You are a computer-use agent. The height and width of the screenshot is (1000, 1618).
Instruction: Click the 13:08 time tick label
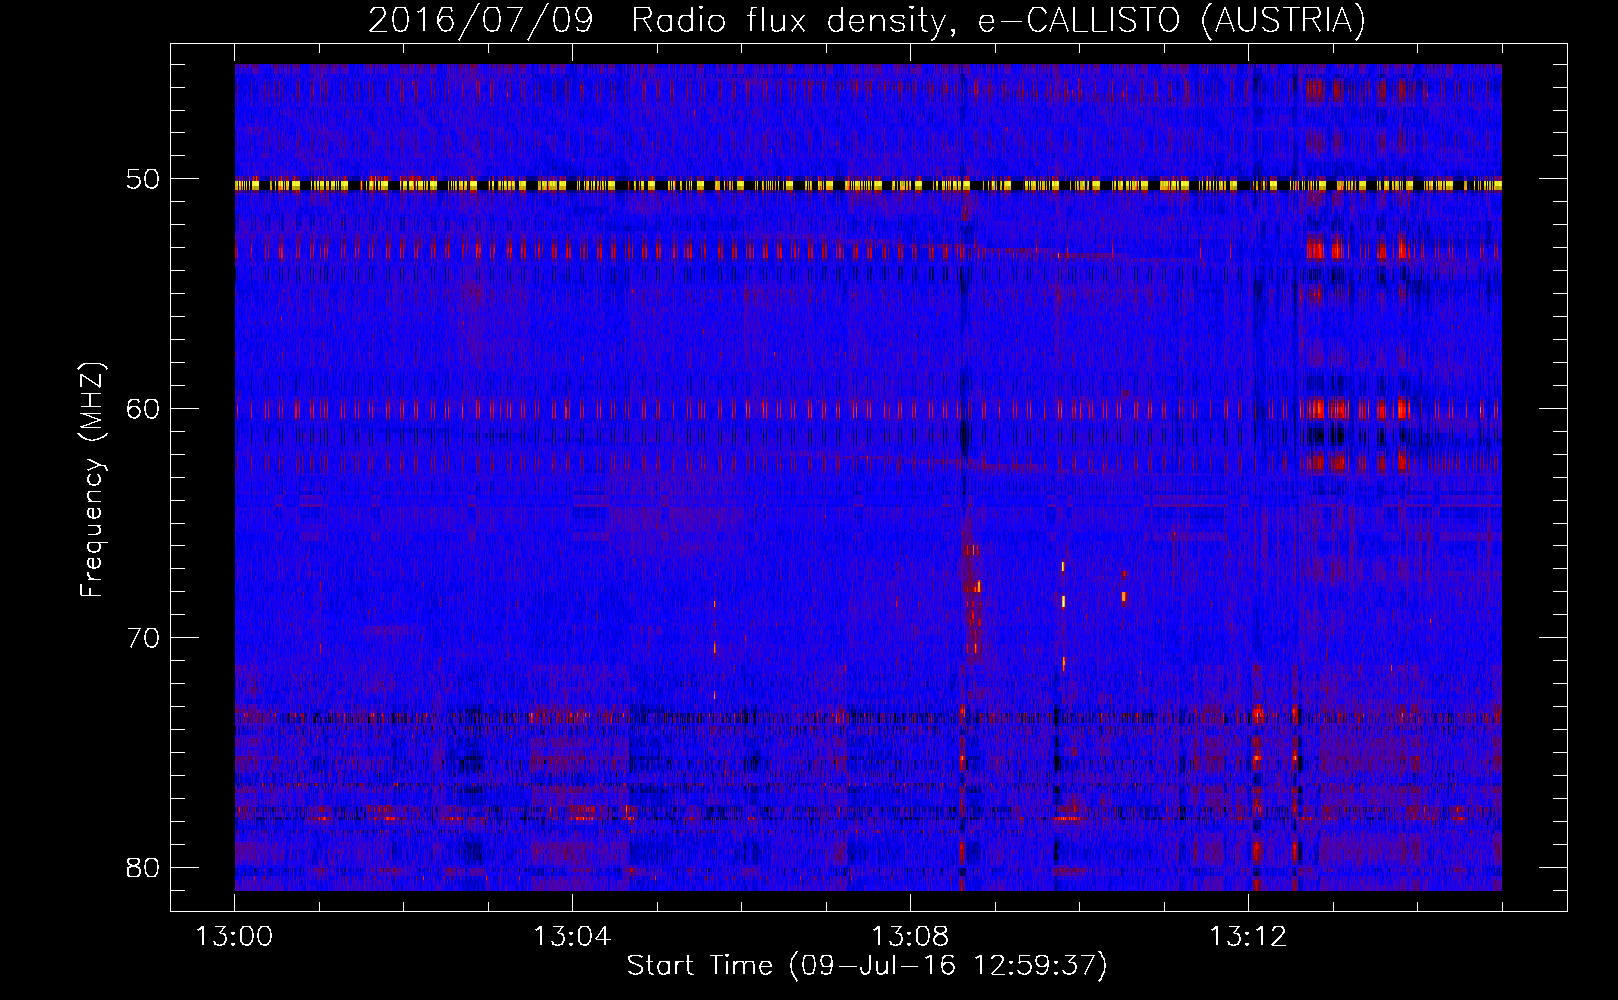(910, 937)
